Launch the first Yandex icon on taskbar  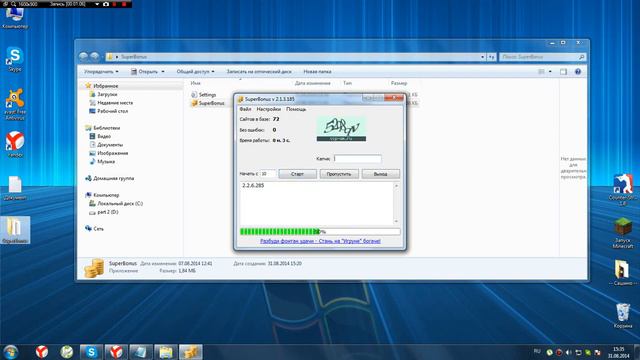pyautogui.click(x=42, y=351)
